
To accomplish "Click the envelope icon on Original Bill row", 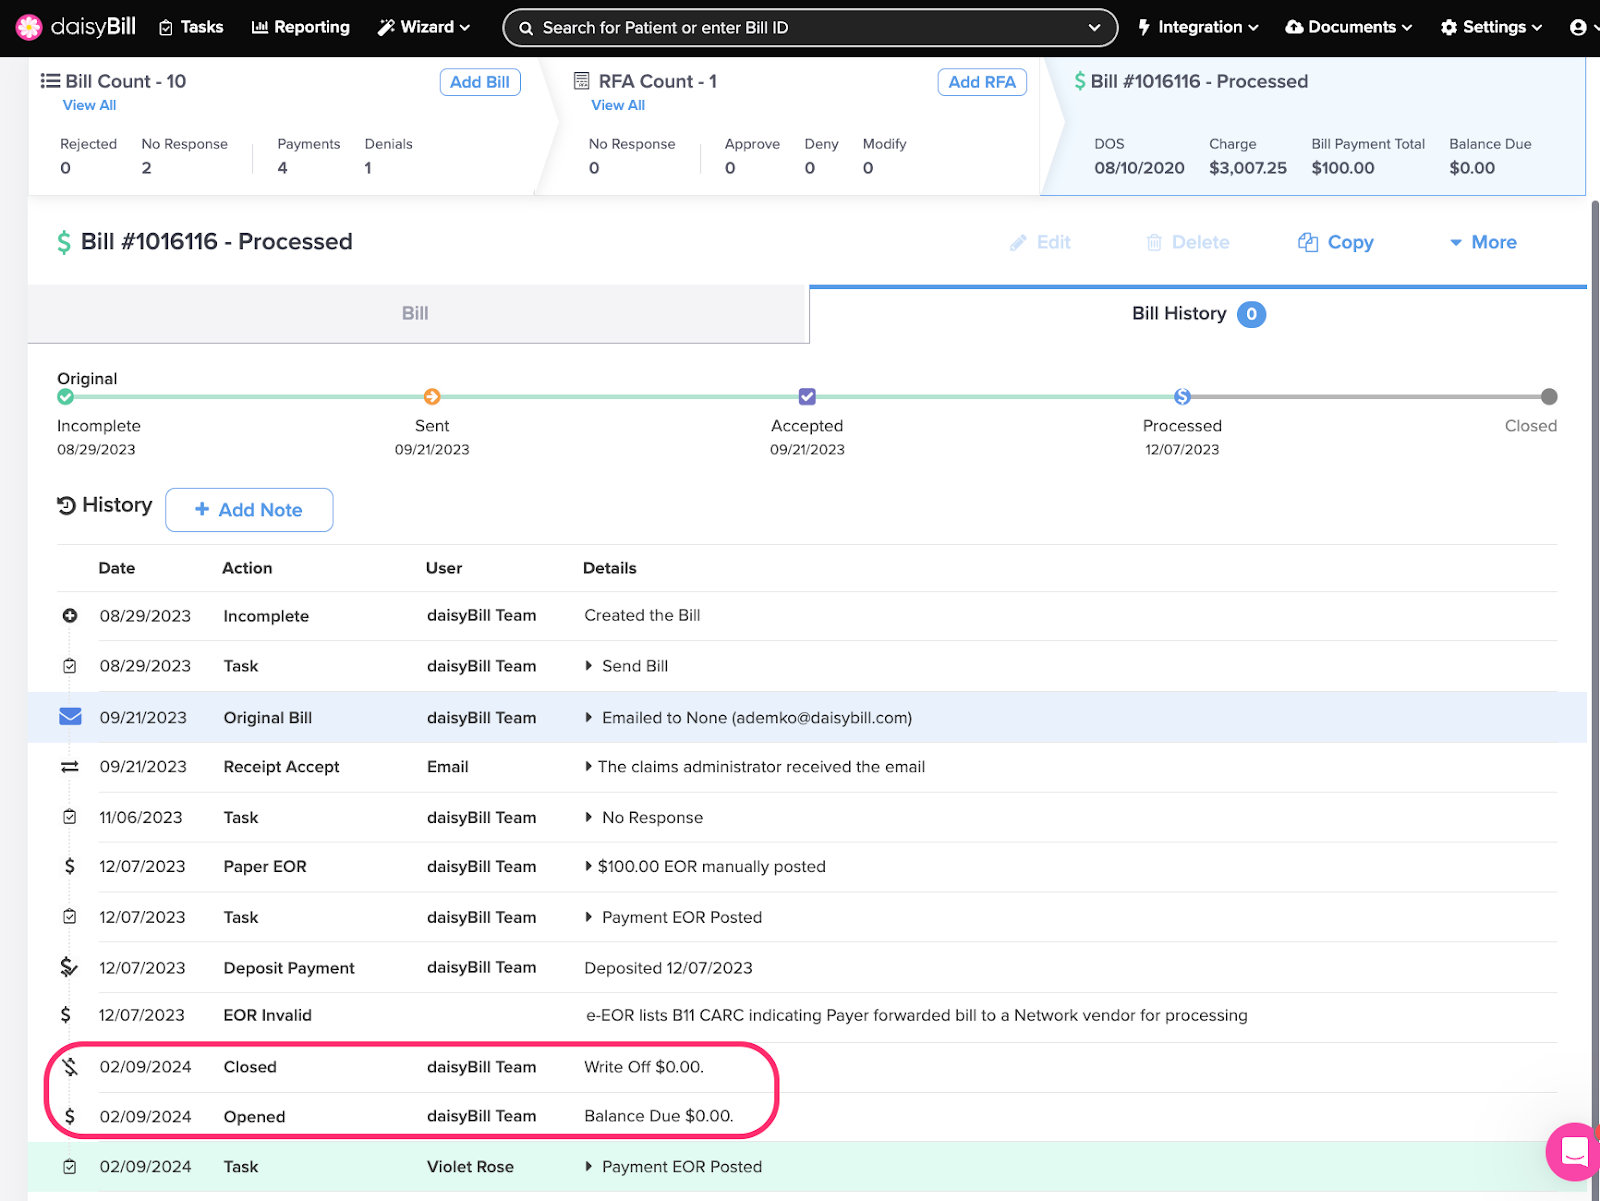I will pyautogui.click(x=70, y=717).
